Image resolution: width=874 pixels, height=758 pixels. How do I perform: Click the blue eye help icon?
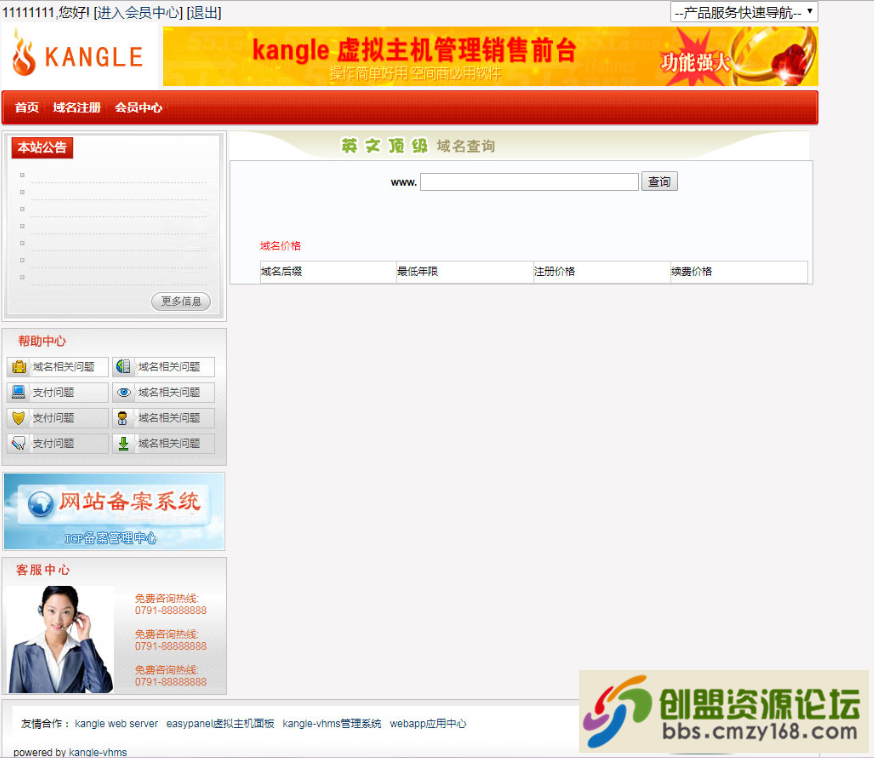point(124,392)
